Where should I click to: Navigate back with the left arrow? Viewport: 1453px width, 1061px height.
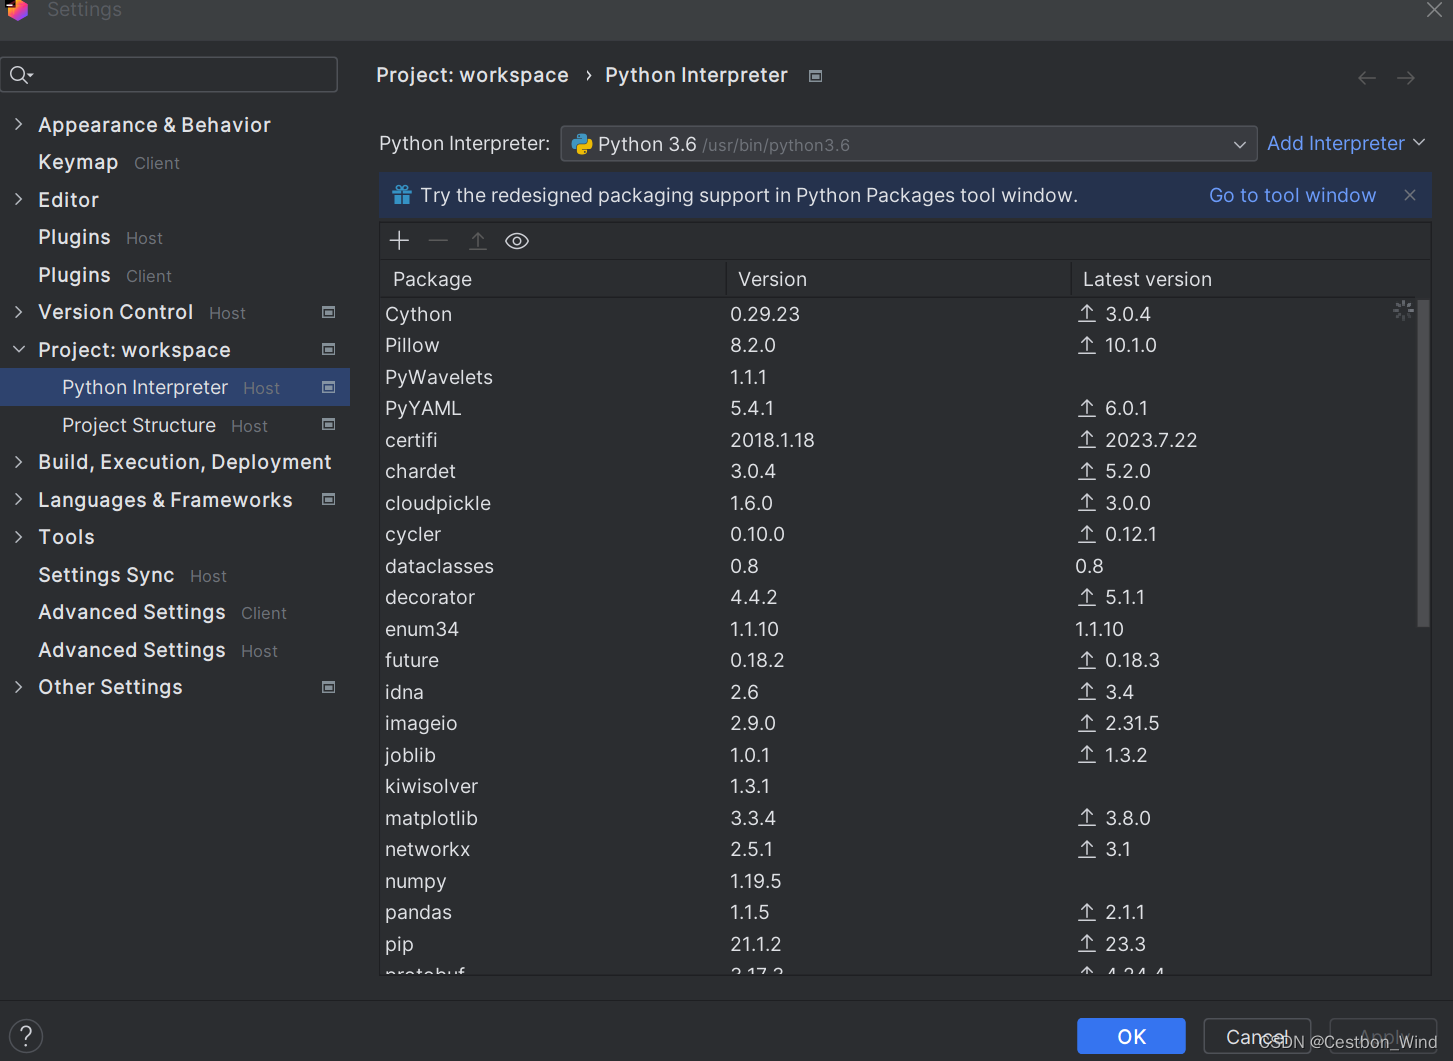point(1367,77)
